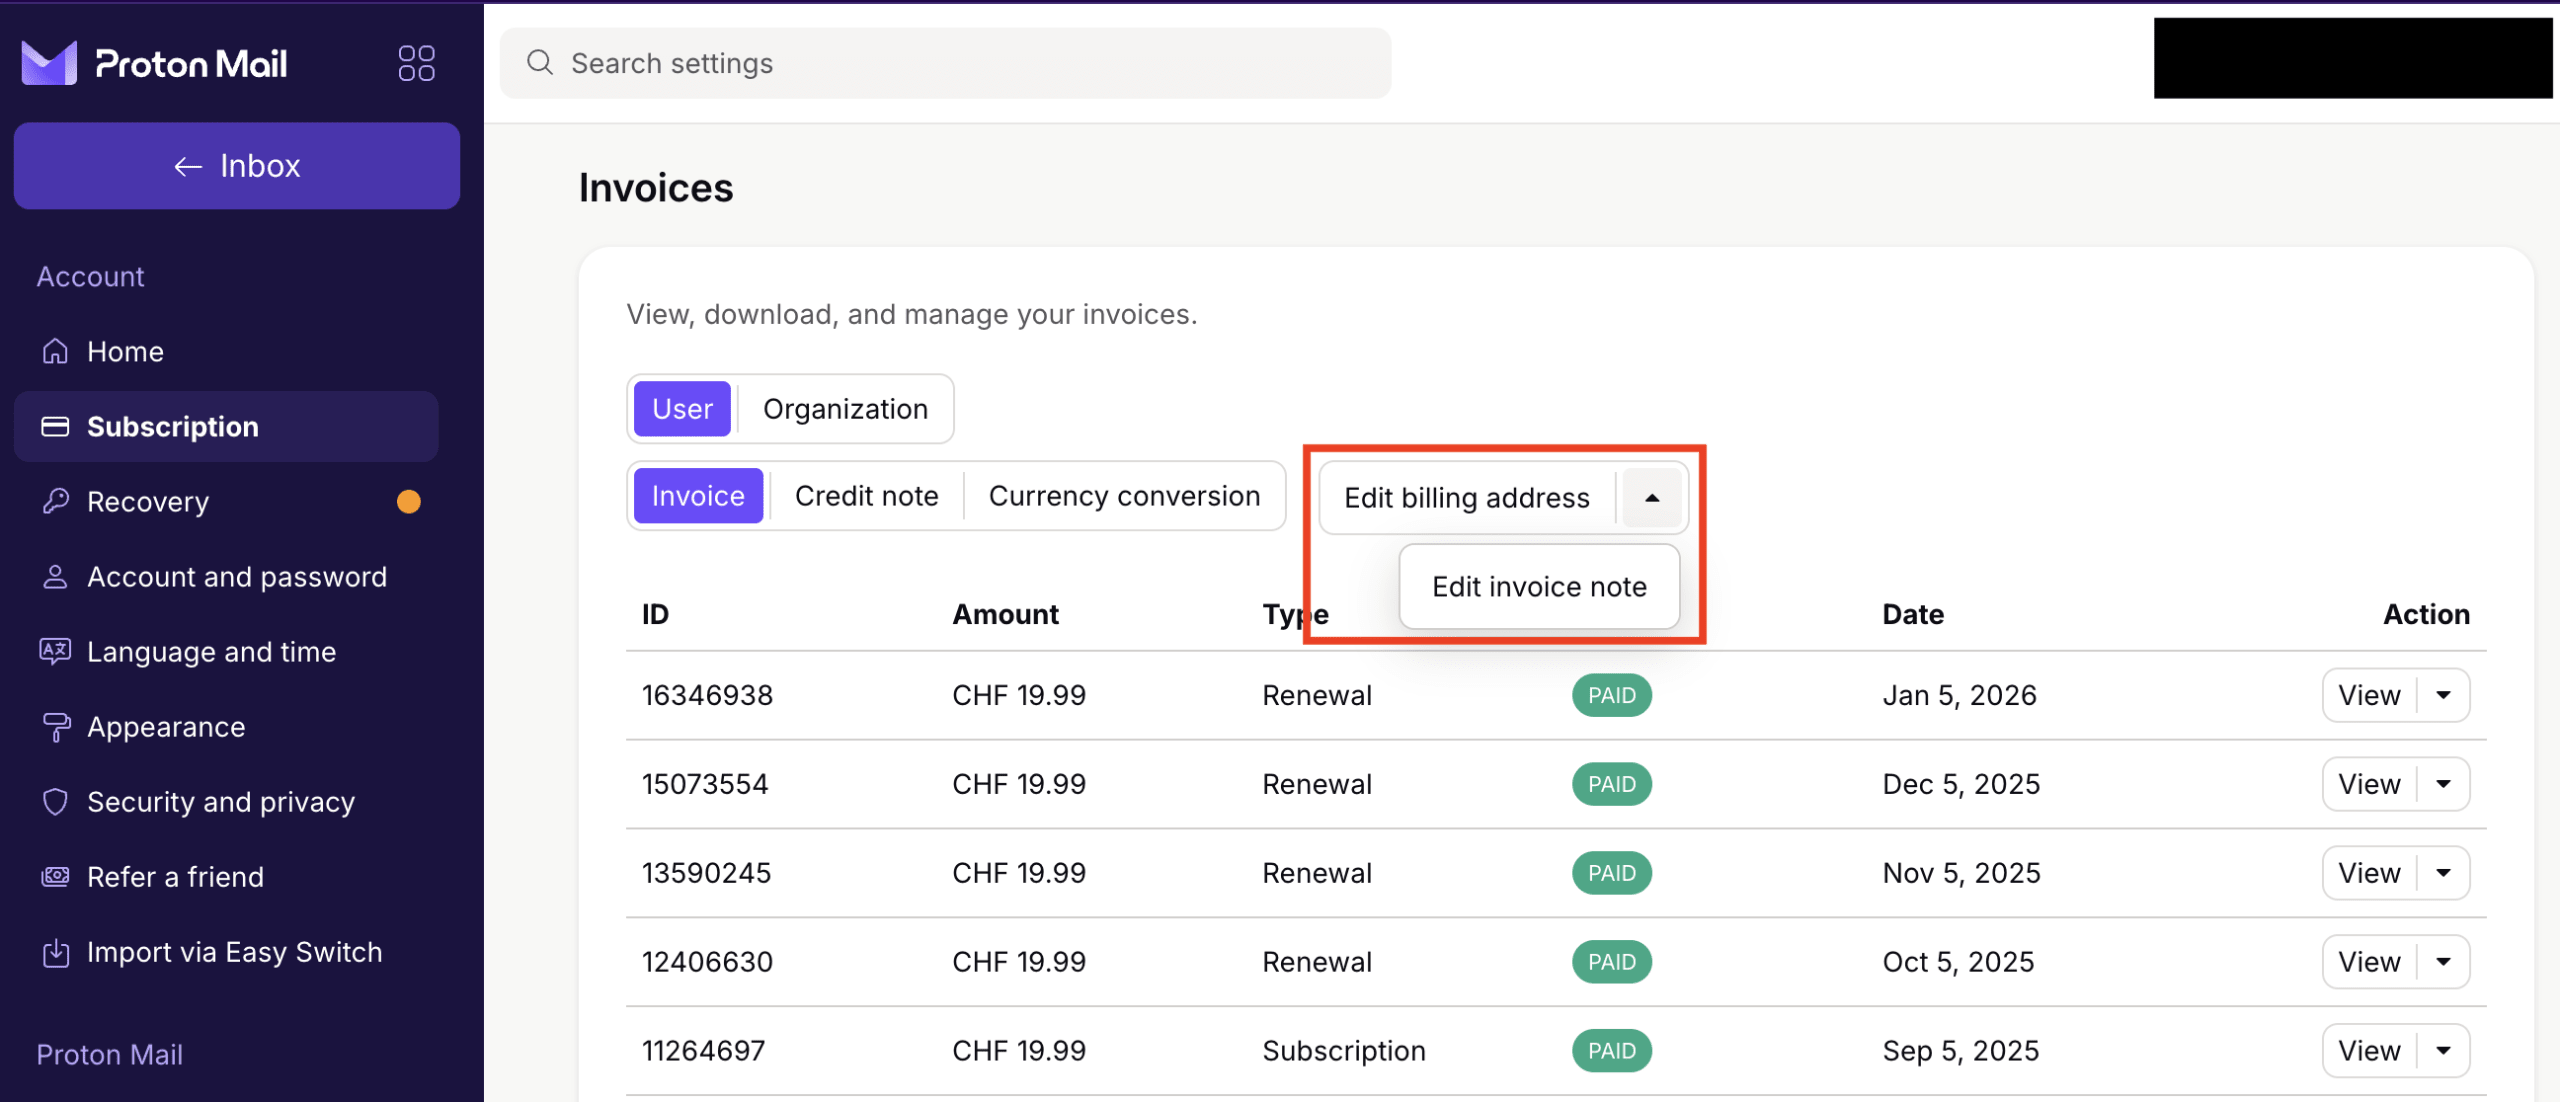
Task: Select the Language and time icon
Action: point(55,651)
